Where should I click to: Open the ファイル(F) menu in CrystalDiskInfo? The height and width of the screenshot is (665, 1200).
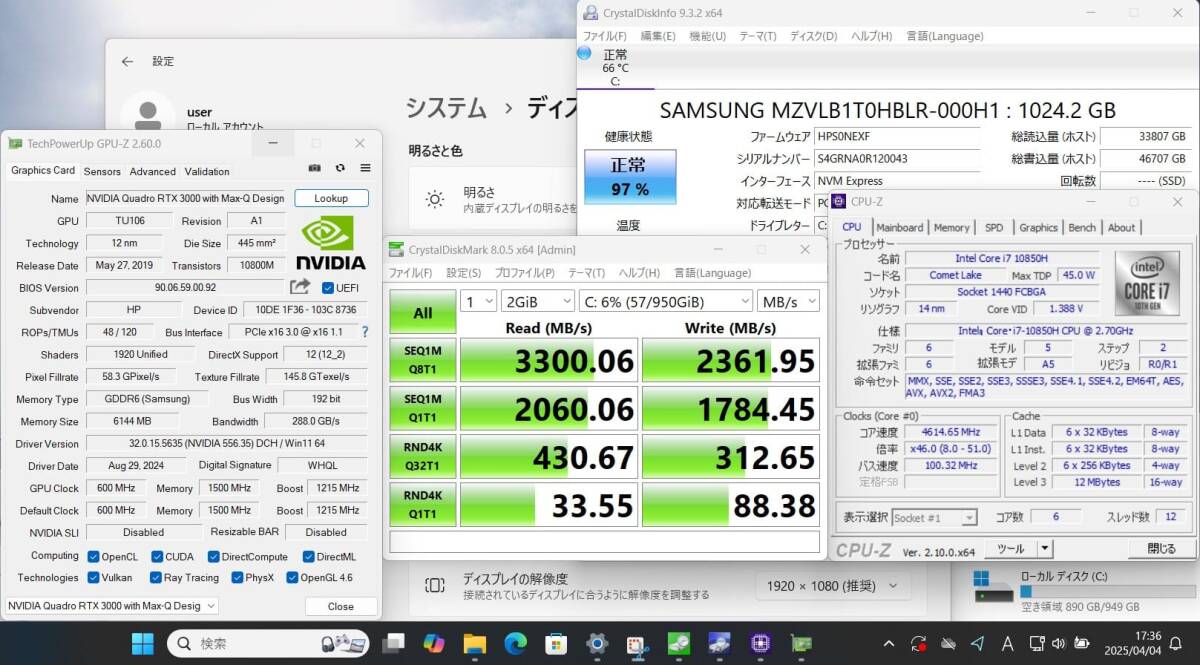pos(605,36)
